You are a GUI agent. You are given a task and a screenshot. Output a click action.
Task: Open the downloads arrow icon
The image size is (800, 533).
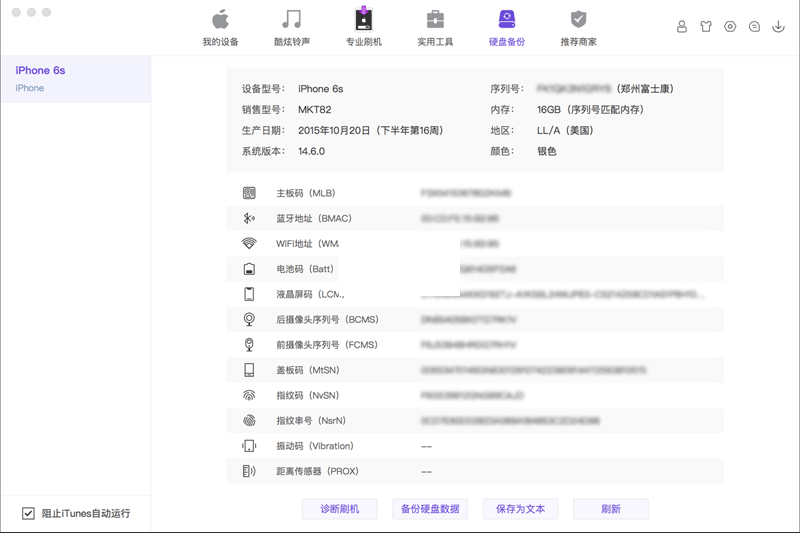click(x=778, y=27)
